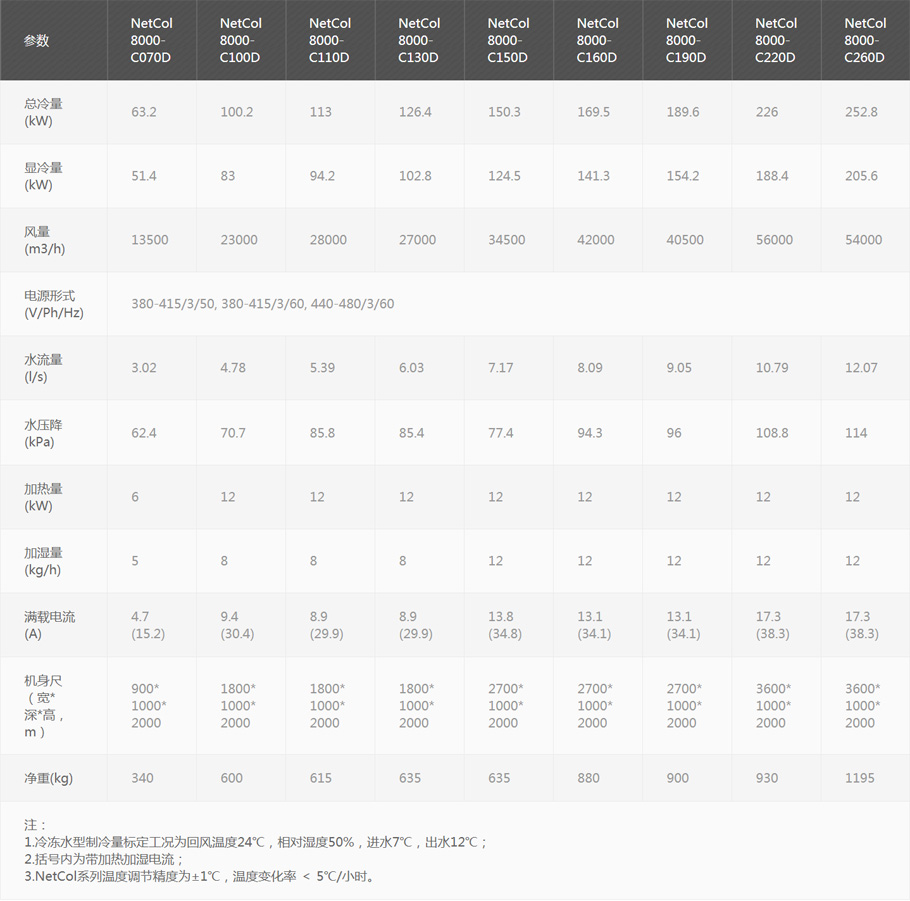
Task: Click the 水流量 (l/s) row label
Action: click(43, 367)
